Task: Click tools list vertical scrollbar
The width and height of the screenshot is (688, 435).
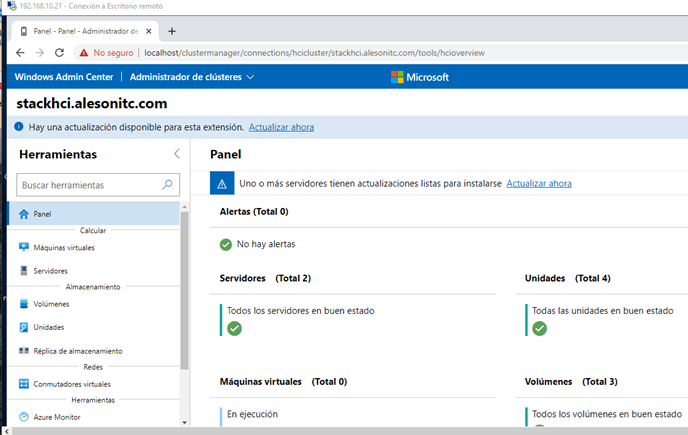Action: point(184,290)
